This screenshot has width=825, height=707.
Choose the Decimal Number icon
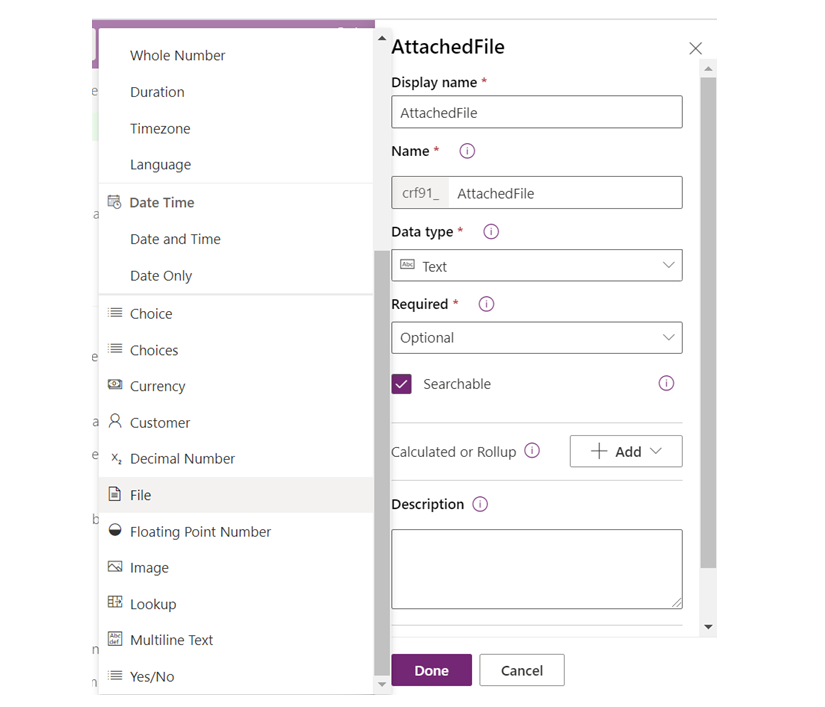click(118, 458)
